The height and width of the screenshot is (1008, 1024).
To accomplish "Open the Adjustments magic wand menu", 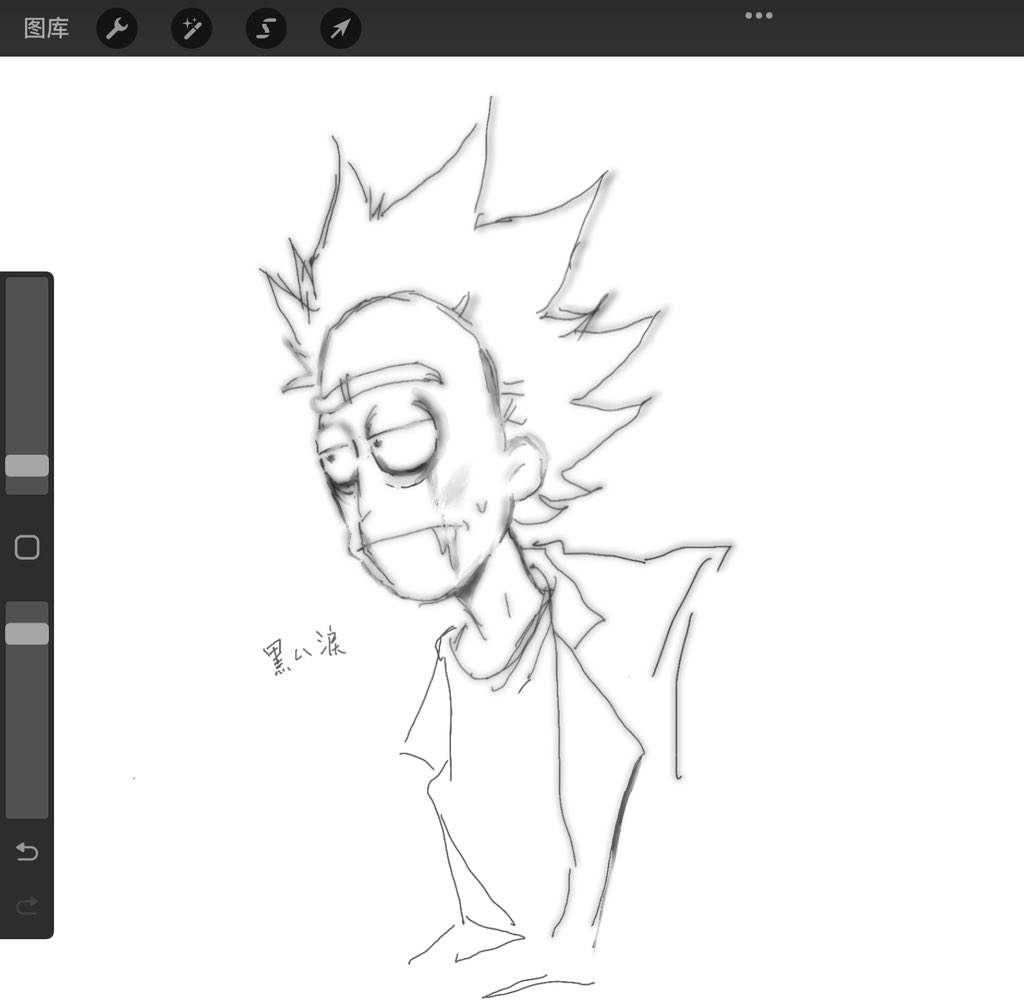I will pyautogui.click(x=191, y=28).
